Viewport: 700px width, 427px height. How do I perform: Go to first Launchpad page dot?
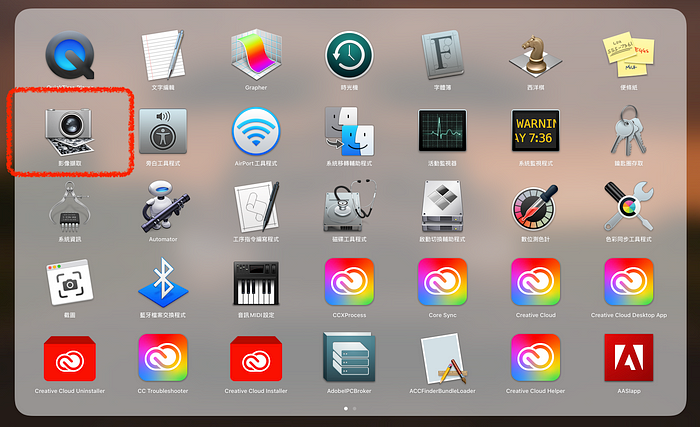pos(346,409)
